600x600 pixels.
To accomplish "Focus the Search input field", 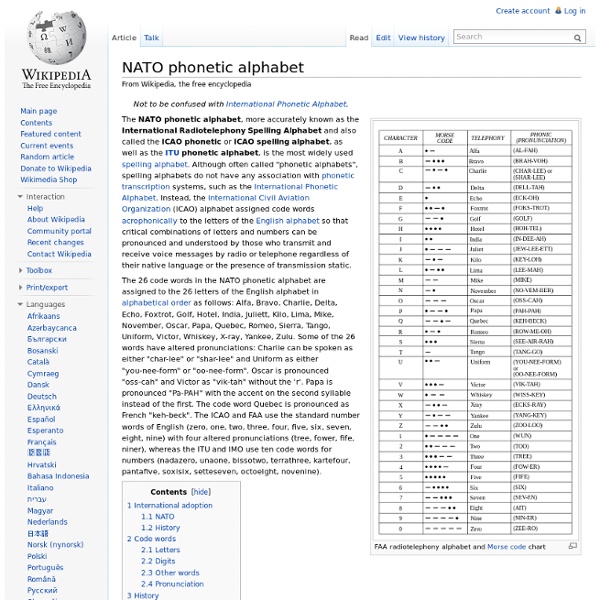I will coord(512,37).
